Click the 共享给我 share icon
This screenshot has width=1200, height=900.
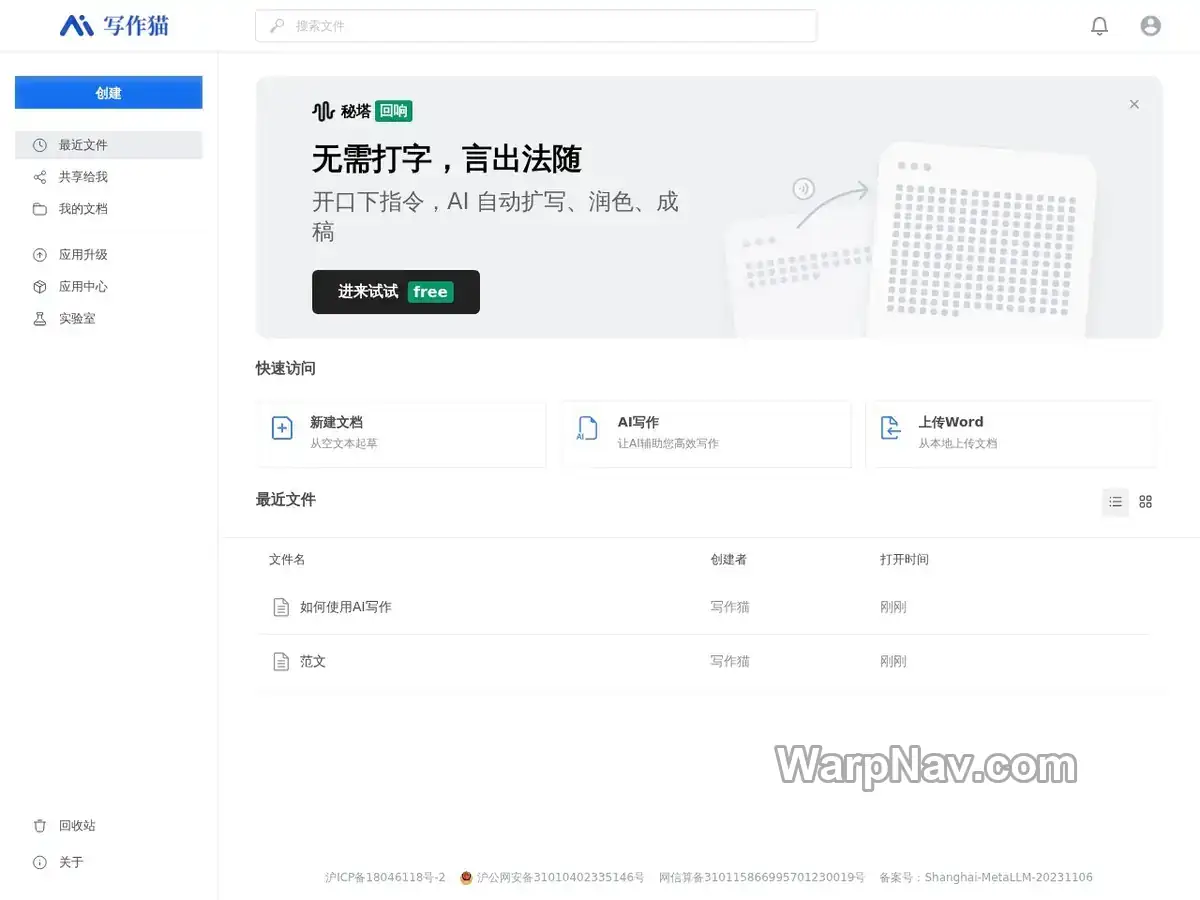(40, 177)
